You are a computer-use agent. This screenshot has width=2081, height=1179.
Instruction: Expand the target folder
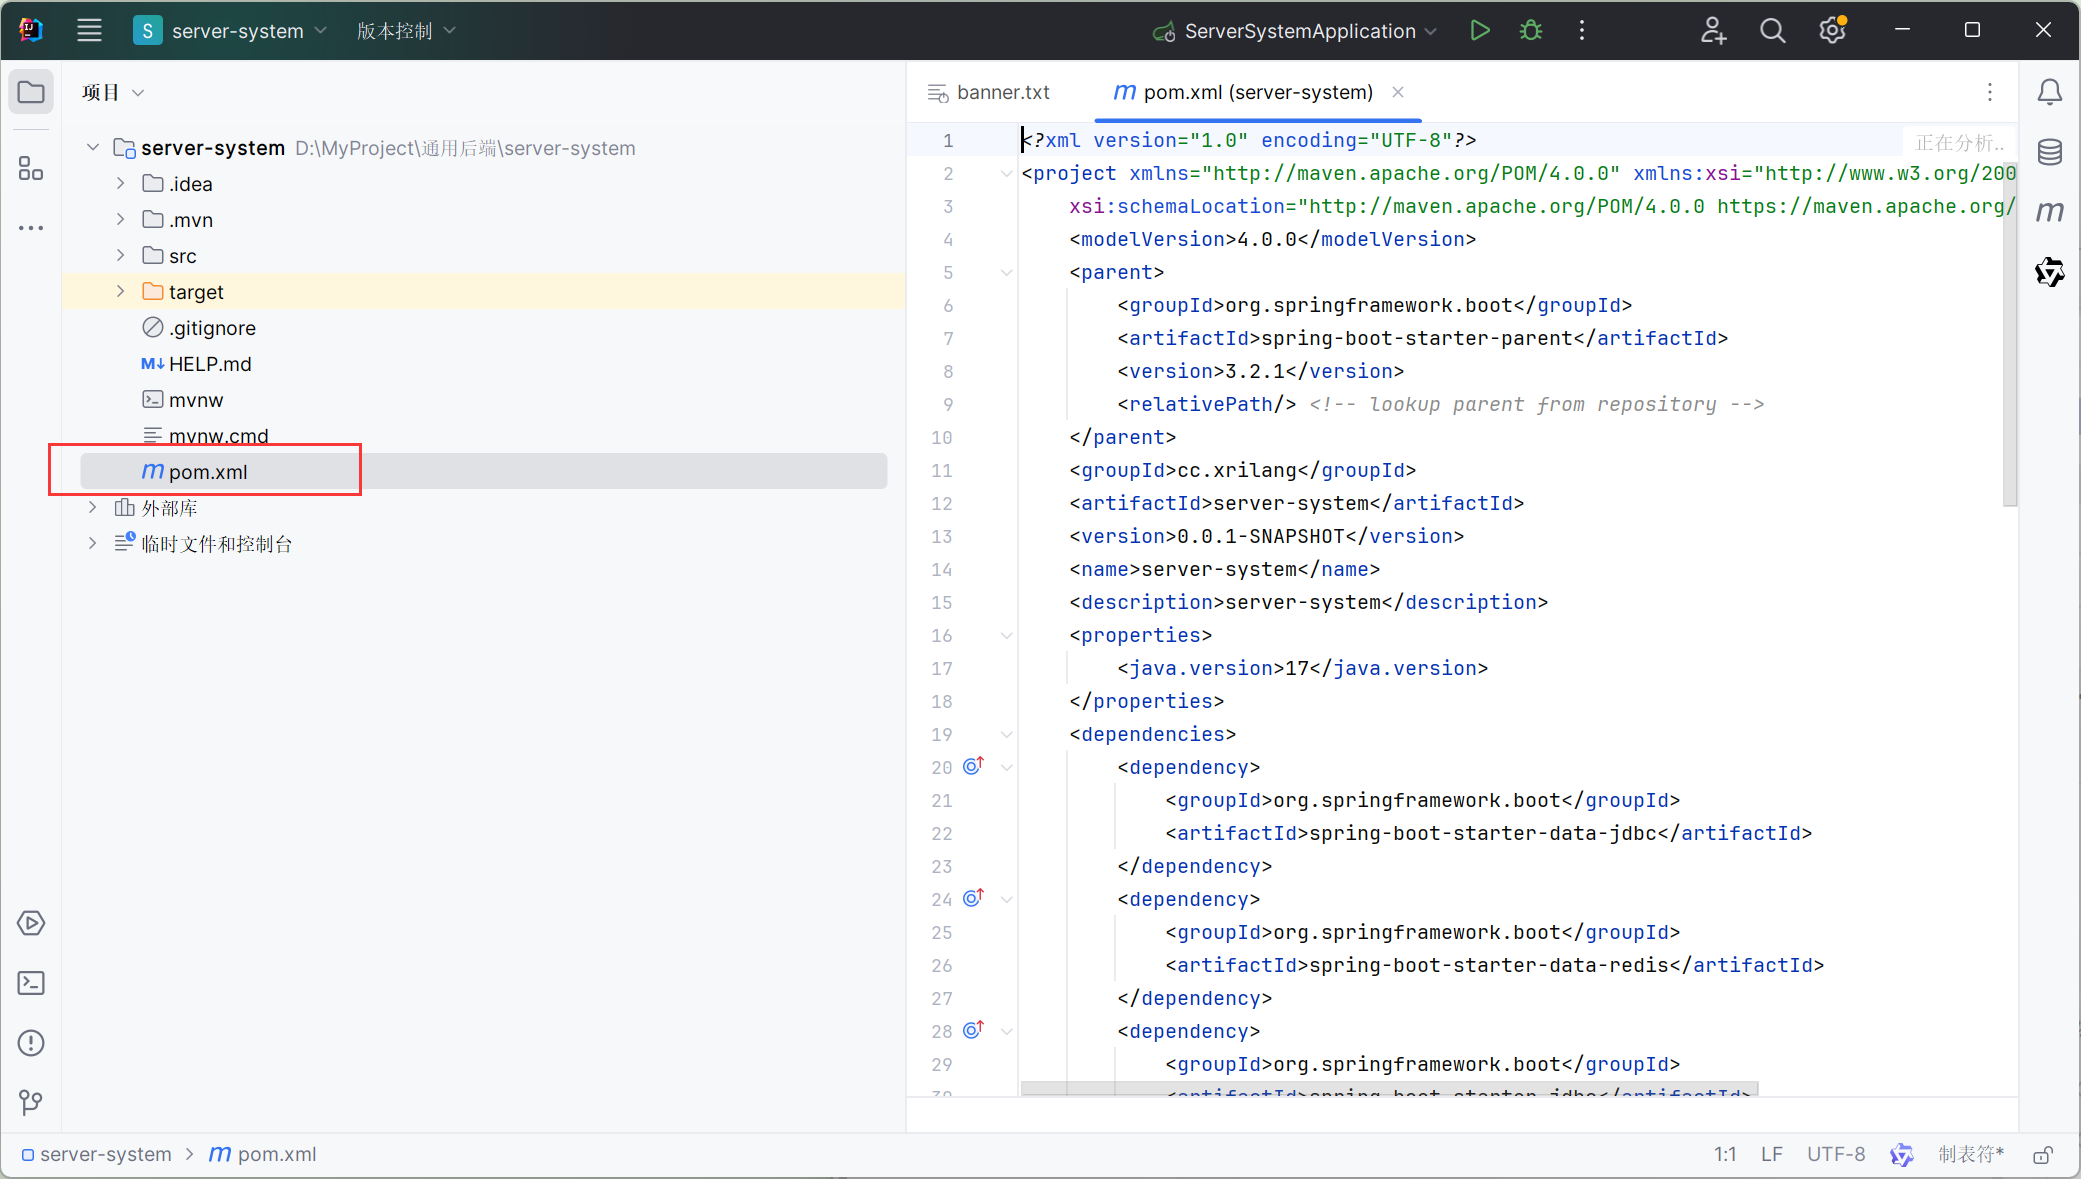[x=120, y=291]
